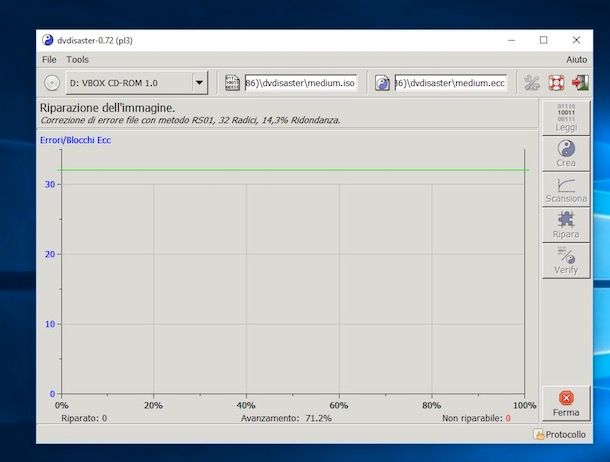Click the Avanzamento: 71.2% status text

pyautogui.click(x=286, y=418)
